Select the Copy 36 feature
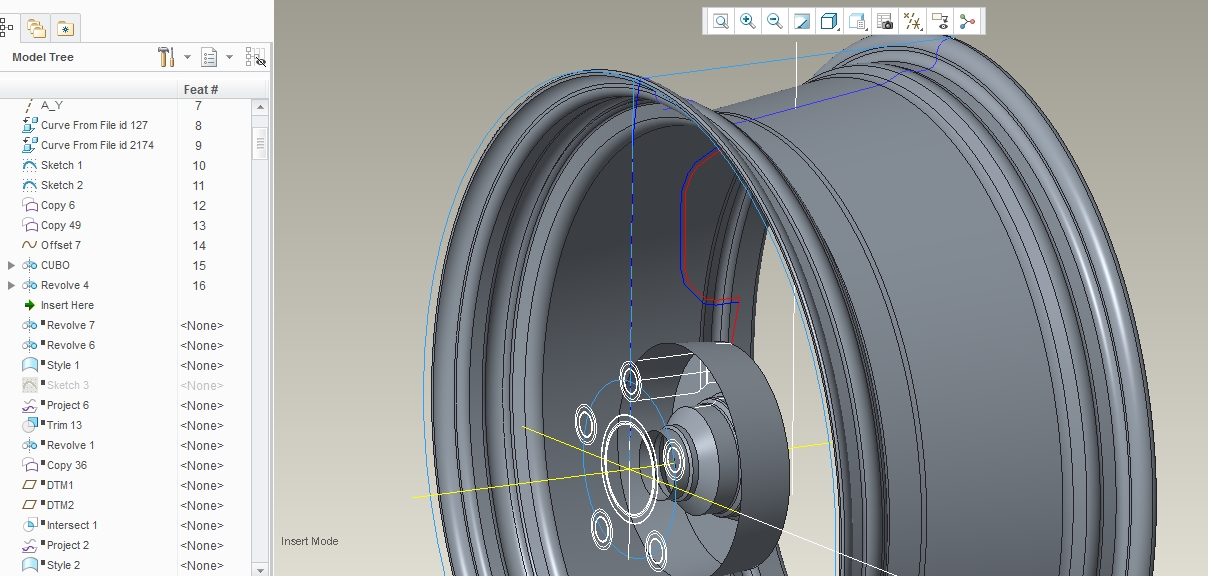1208x576 pixels. 66,465
